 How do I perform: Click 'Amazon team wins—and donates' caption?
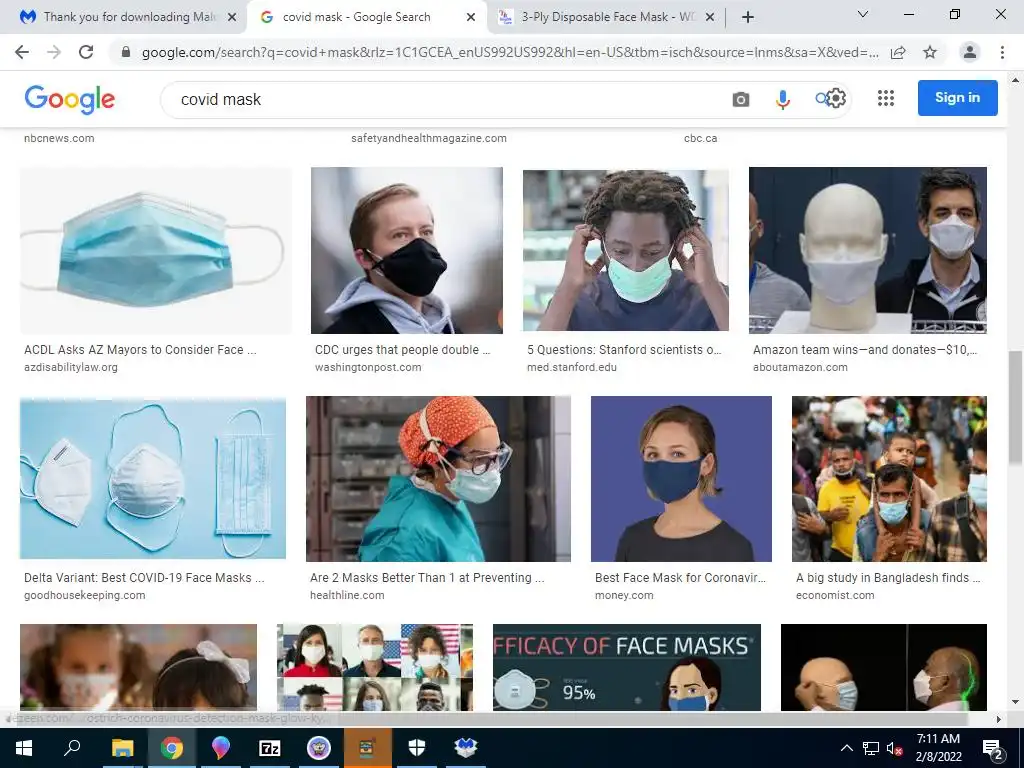[x=865, y=350]
